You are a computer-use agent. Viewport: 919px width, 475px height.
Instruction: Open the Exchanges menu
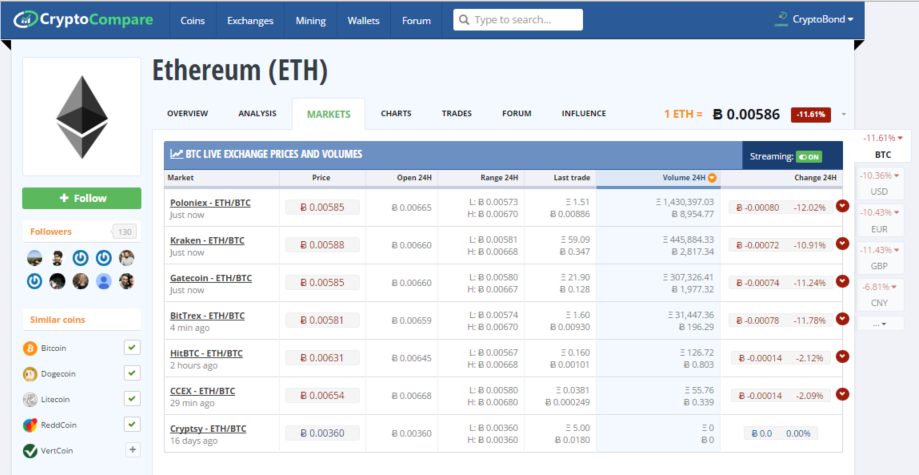coord(250,21)
